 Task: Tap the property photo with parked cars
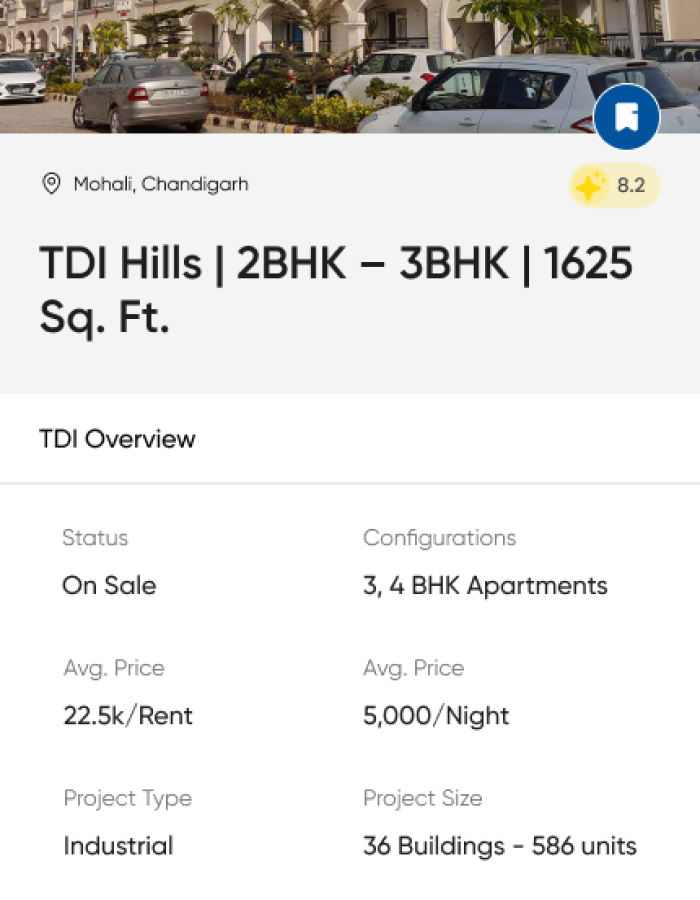(x=350, y=65)
